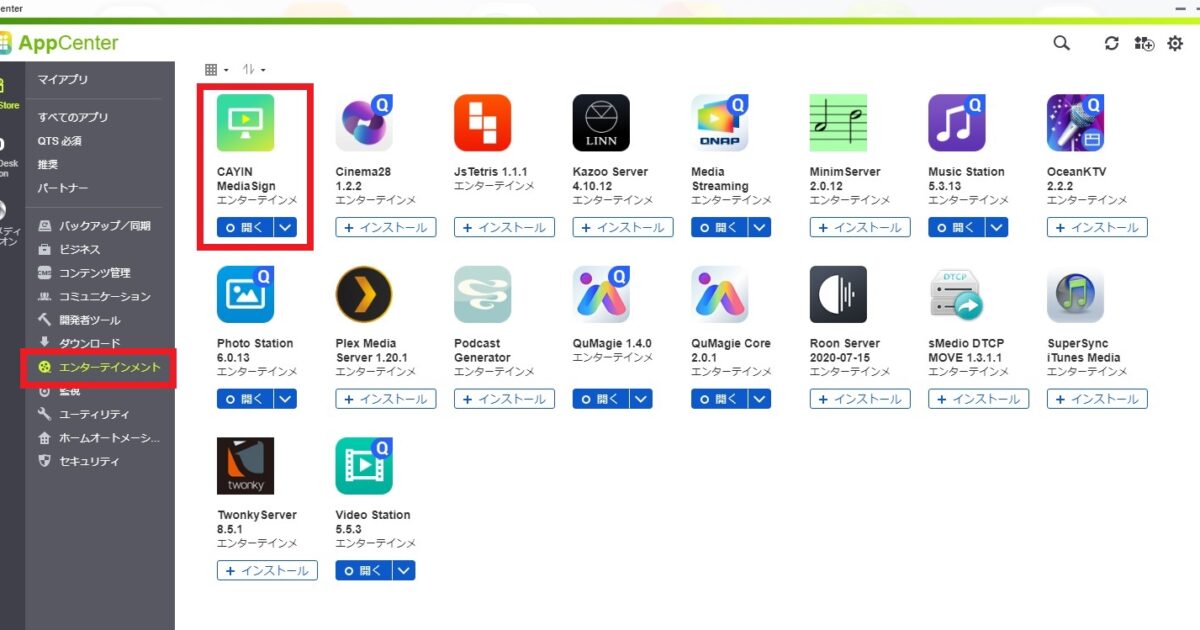Open Video Station with 開く button
This screenshot has height=630, width=1200.
click(364, 570)
